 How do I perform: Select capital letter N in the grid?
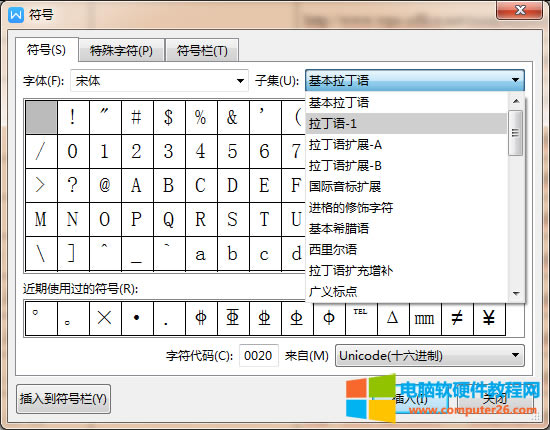(x=73, y=219)
